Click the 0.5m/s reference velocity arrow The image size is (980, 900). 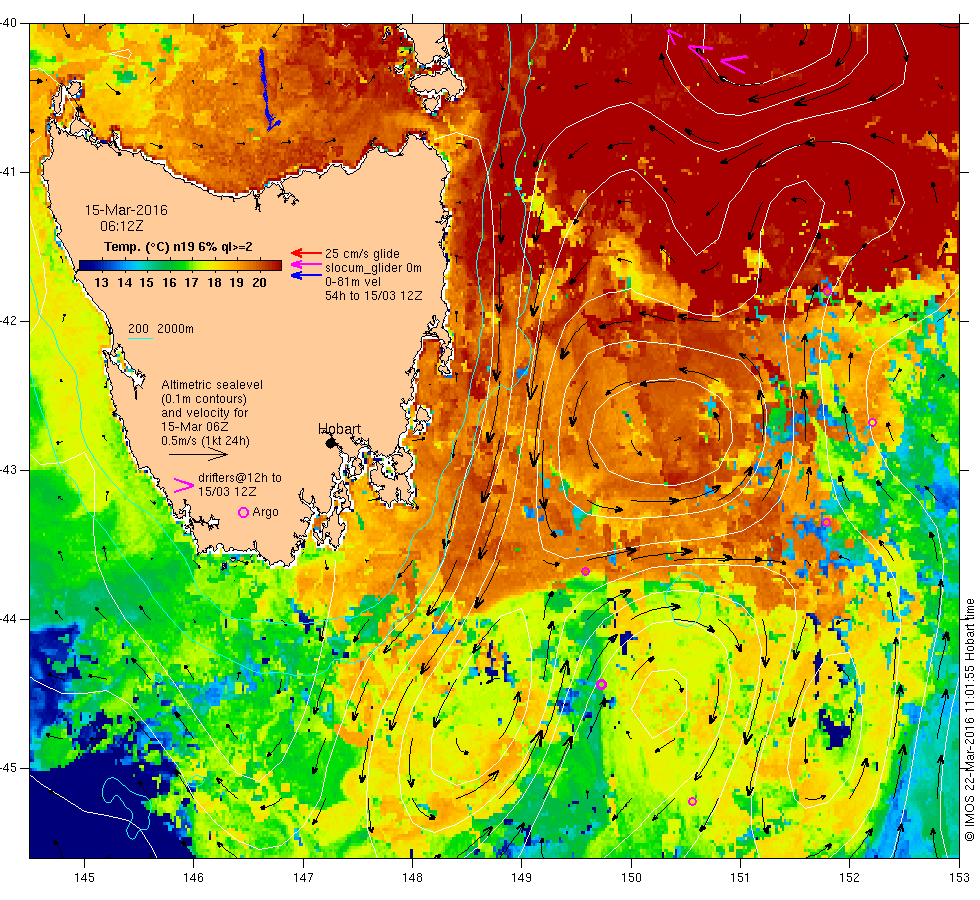point(198,455)
